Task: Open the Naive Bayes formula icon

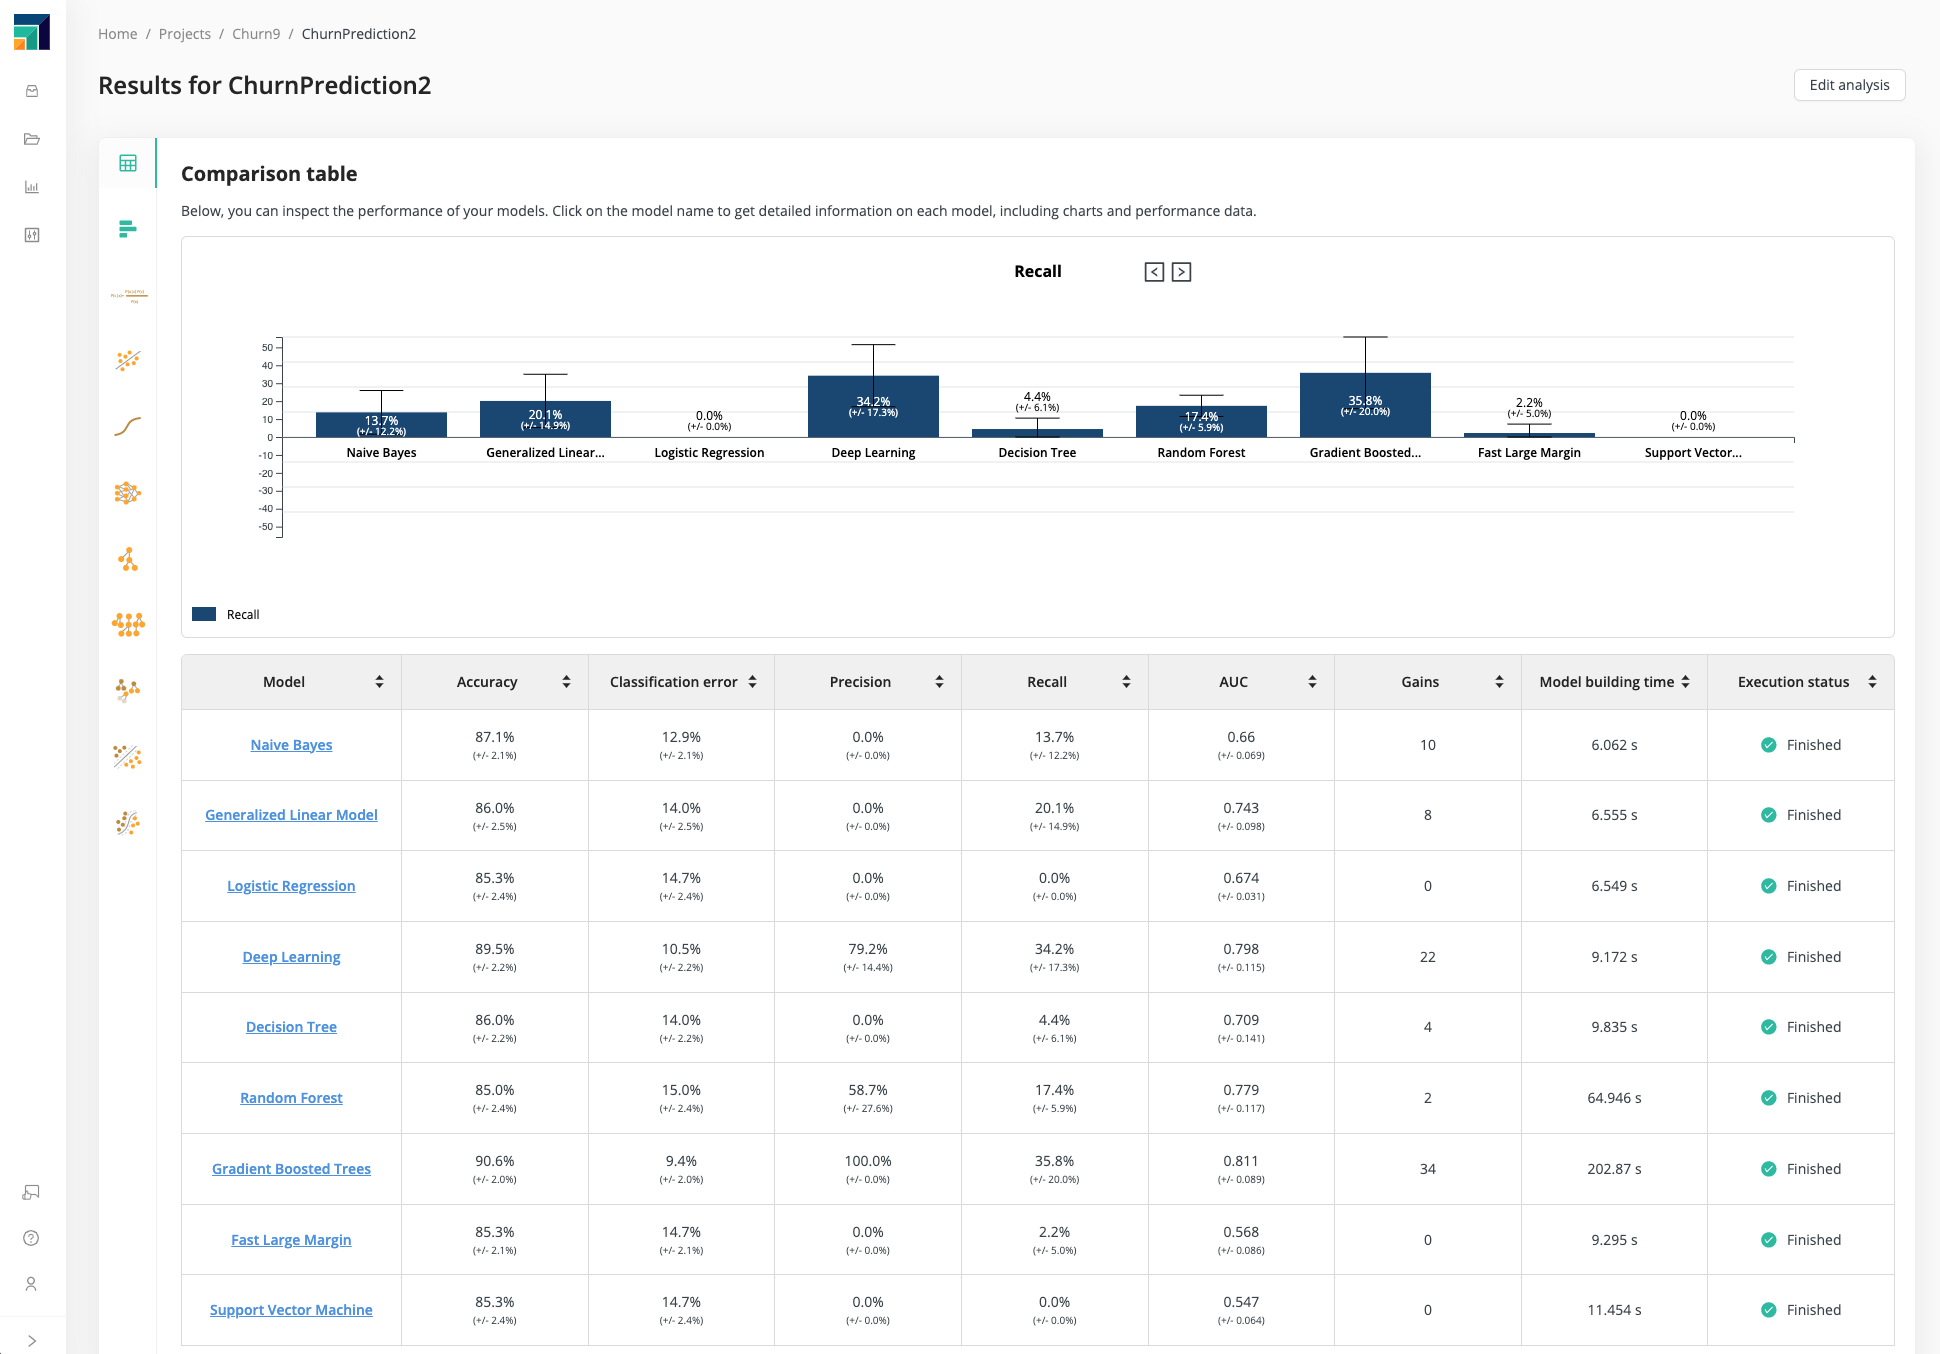Action: [x=128, y=295]
